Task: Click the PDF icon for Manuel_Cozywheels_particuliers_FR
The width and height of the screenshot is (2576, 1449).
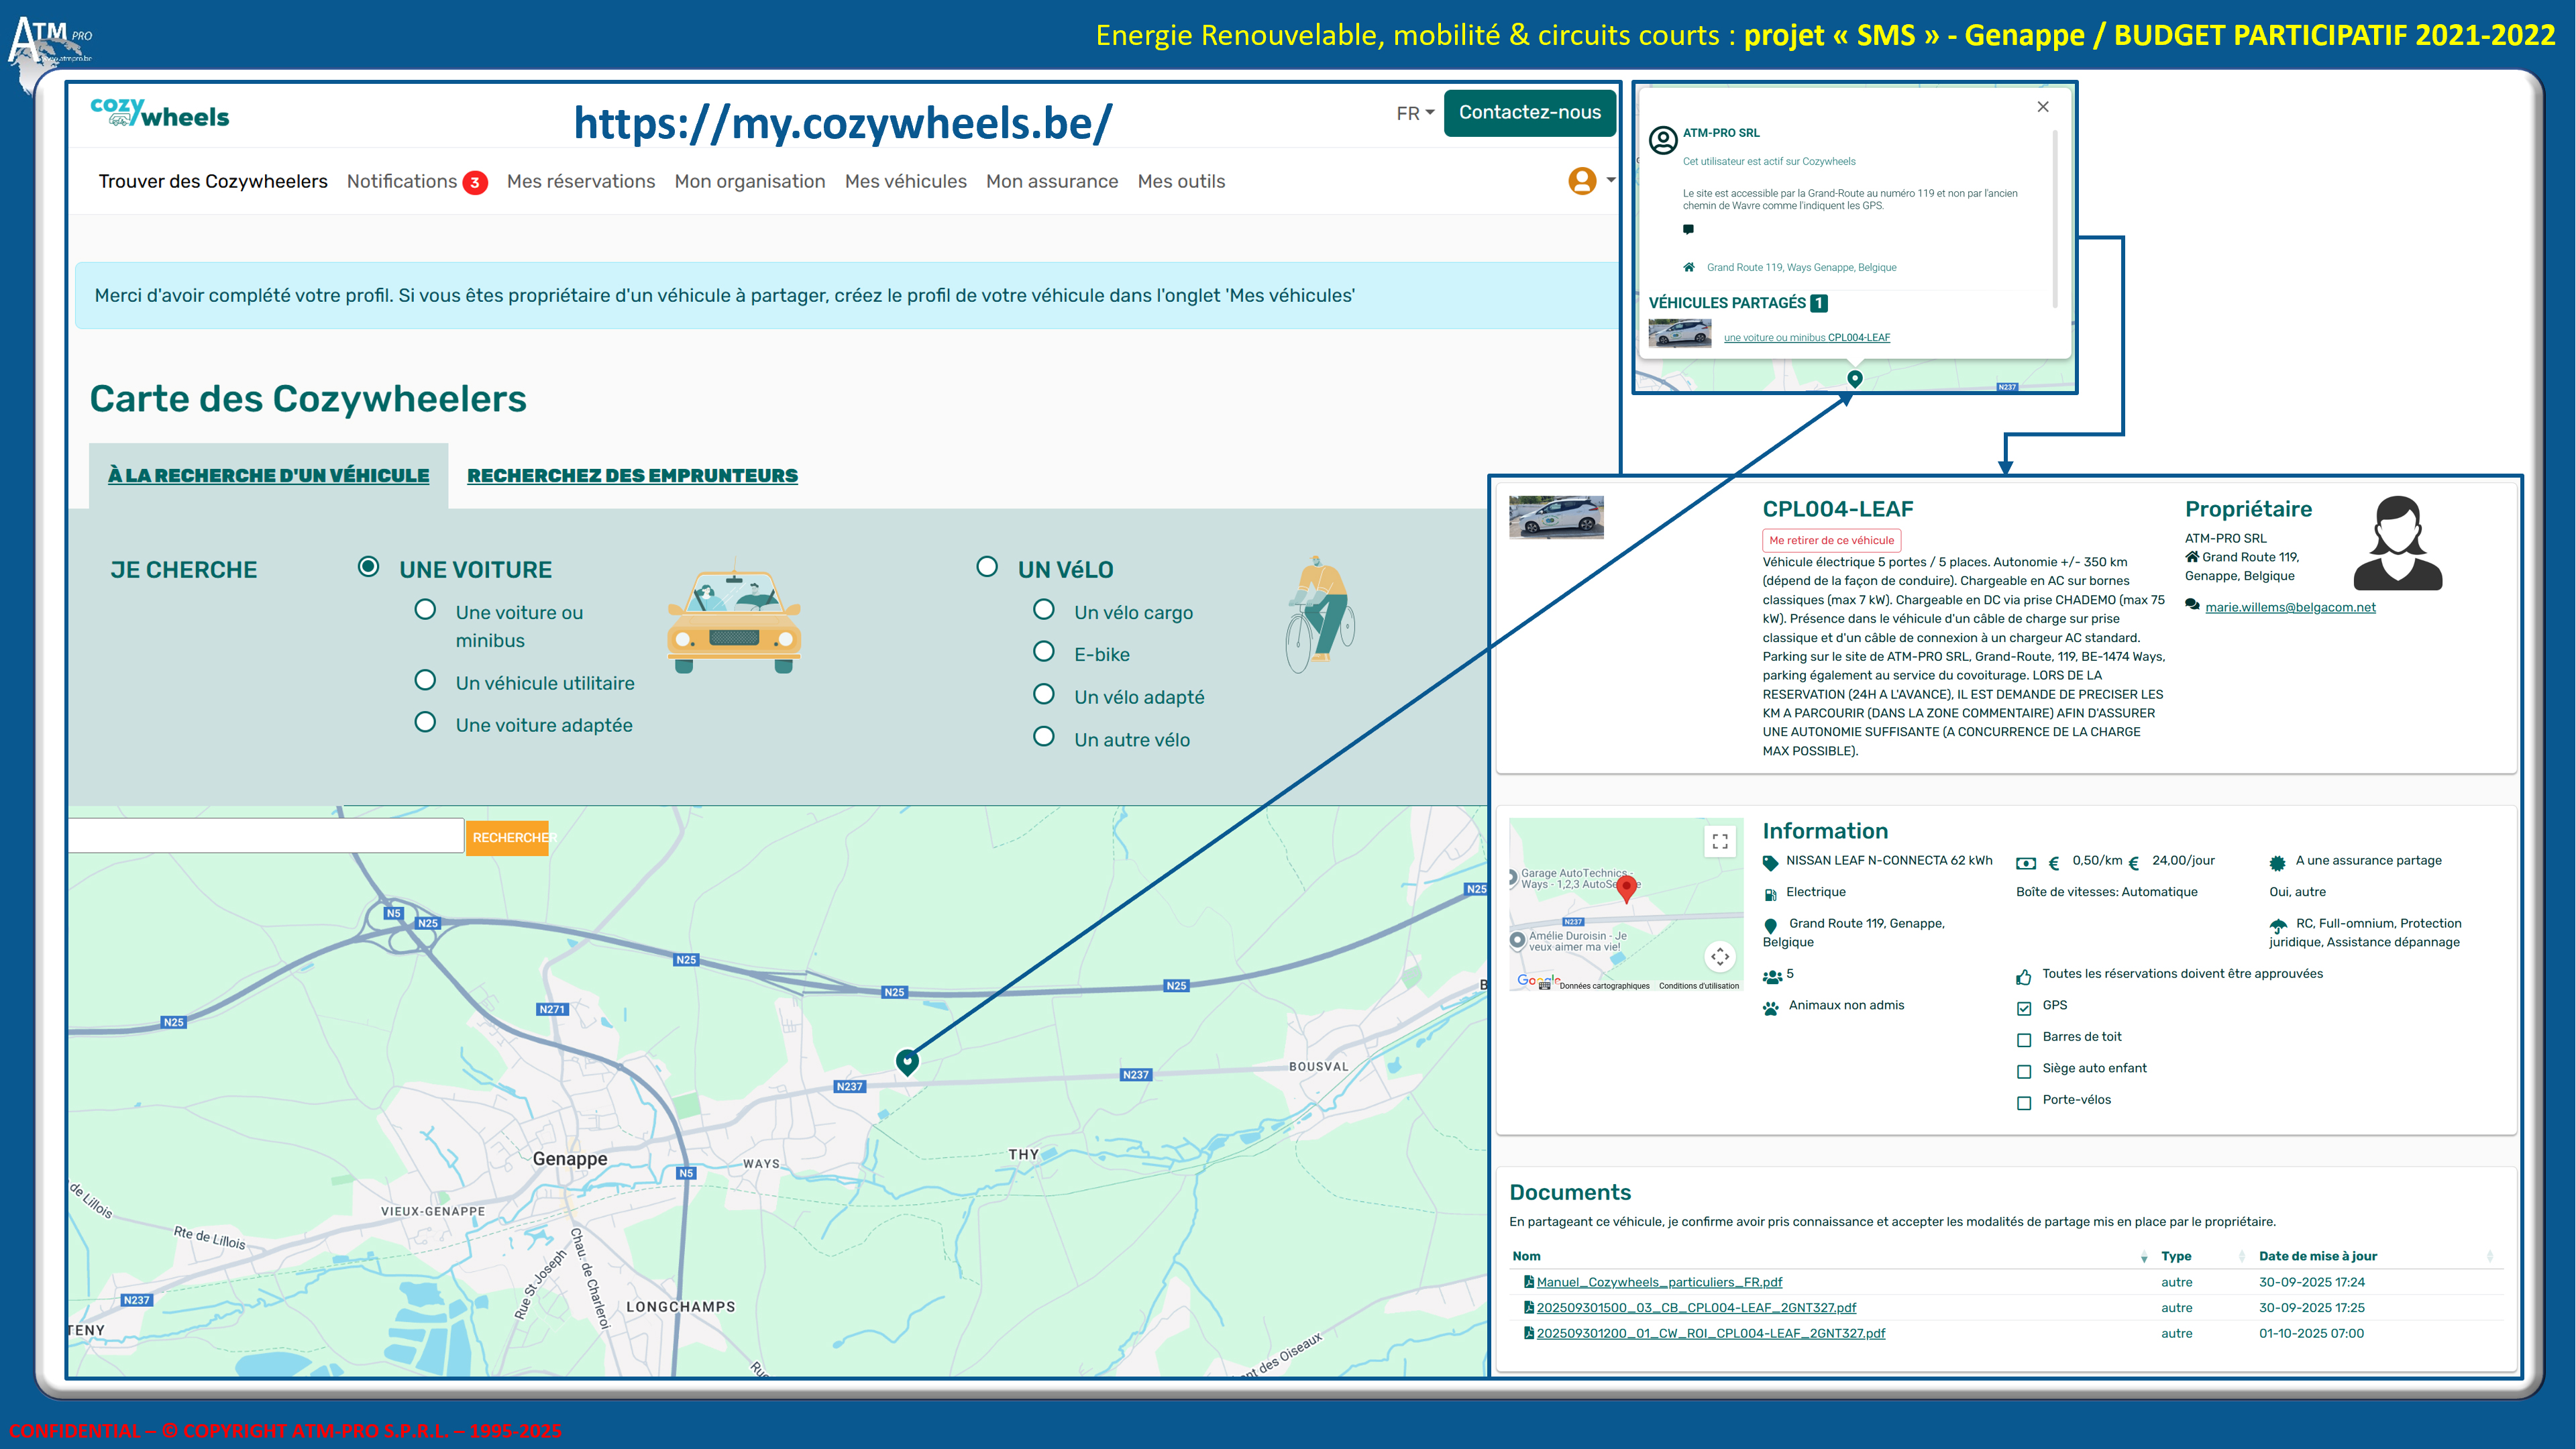Action: click(1528, 1282)
